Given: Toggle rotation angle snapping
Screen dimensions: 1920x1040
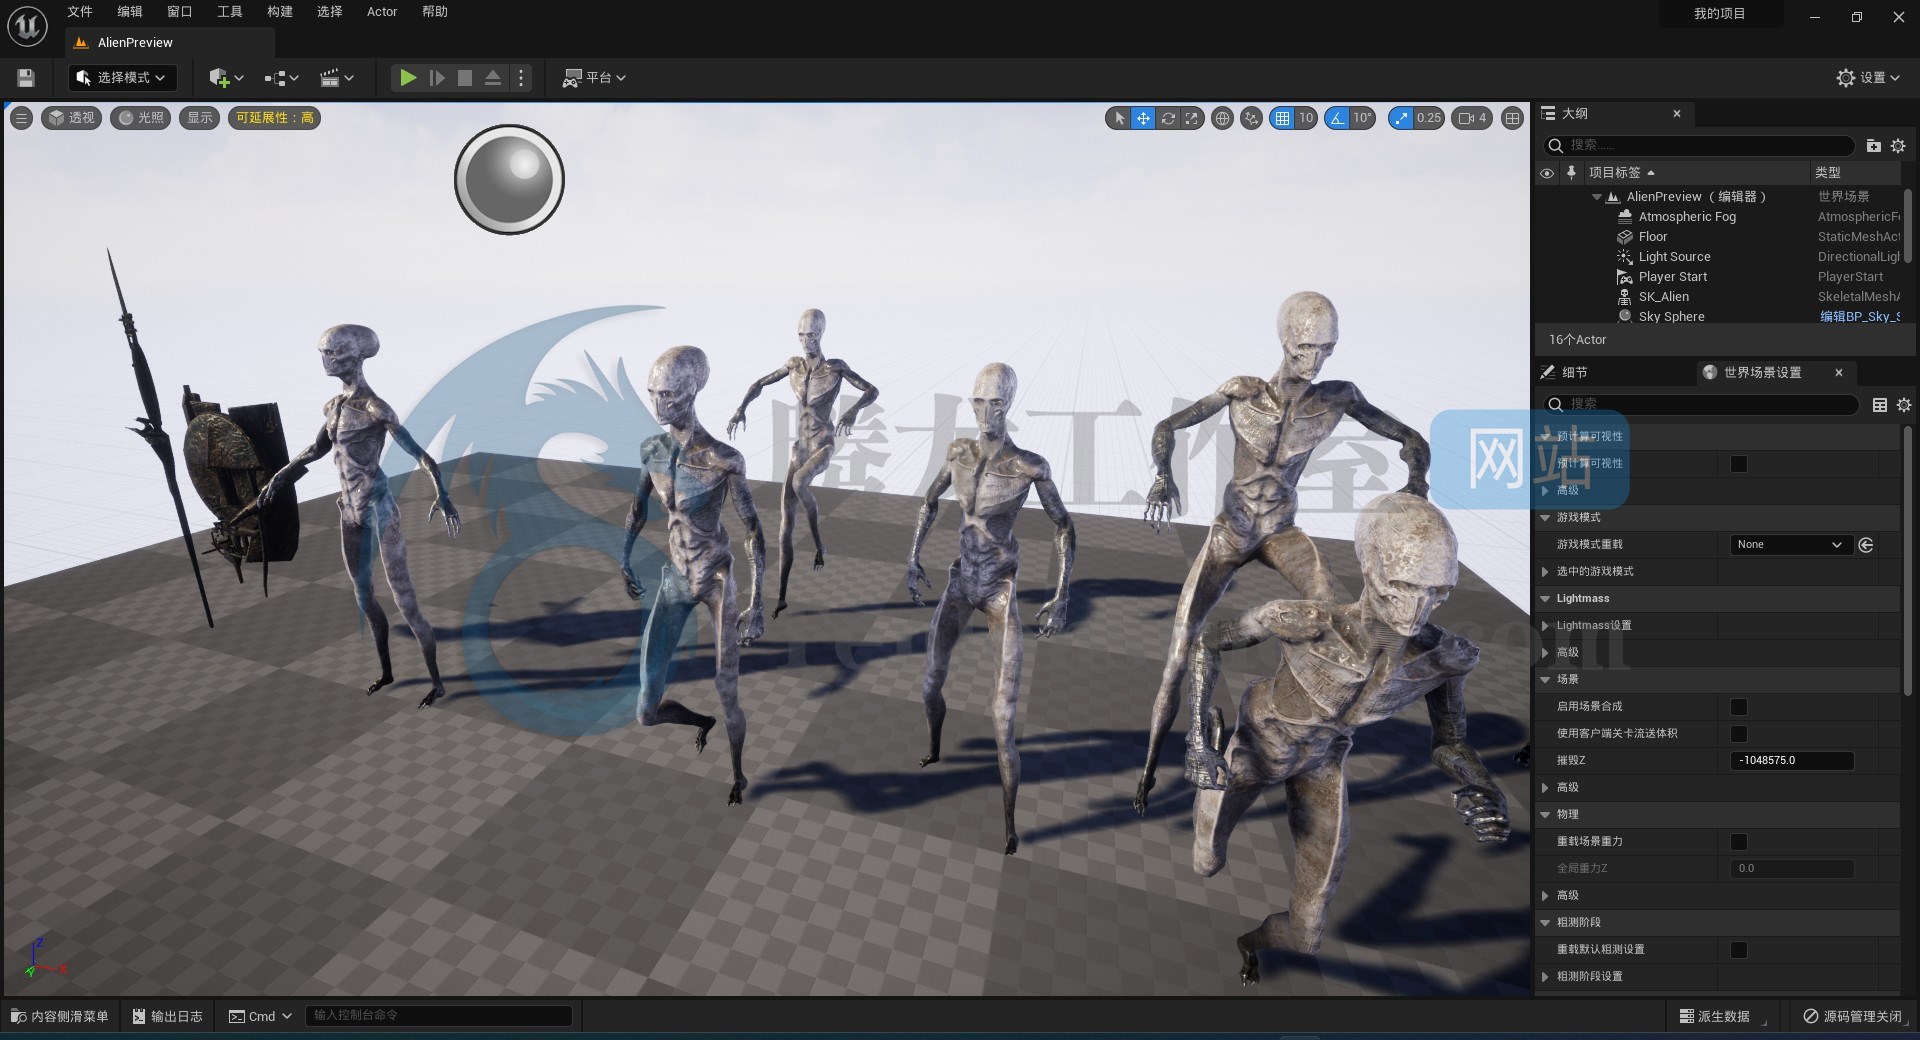Looking at the screenshot, I should tap(1337, 118).
